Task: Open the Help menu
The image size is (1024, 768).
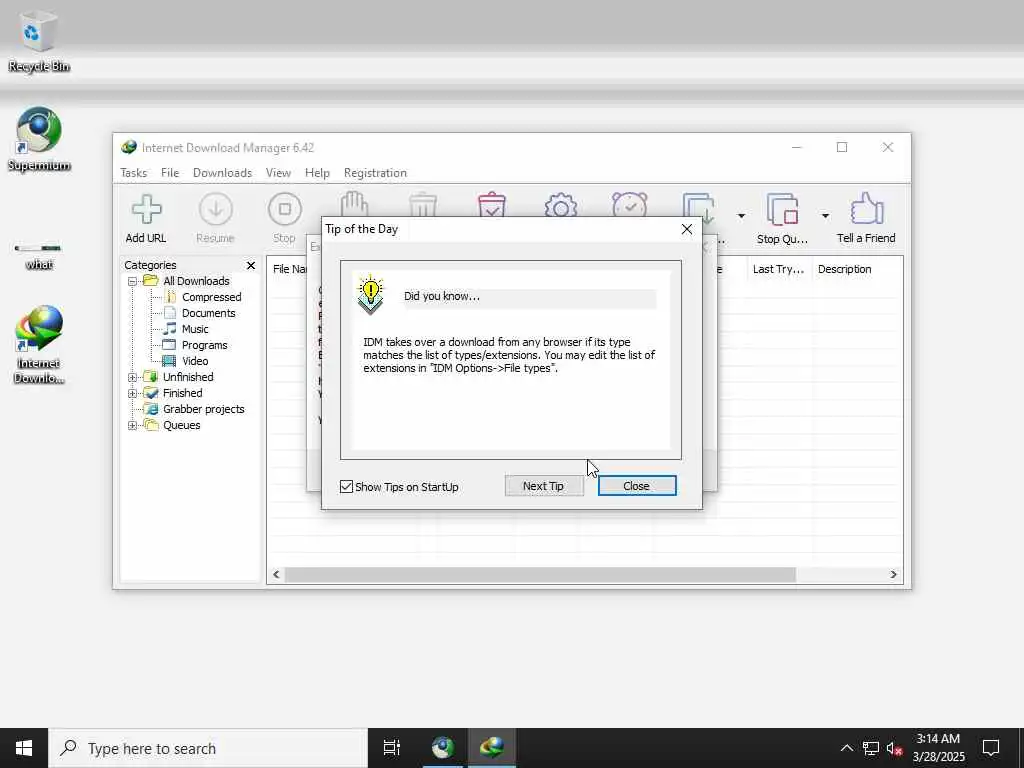Action: pos(317,172)
